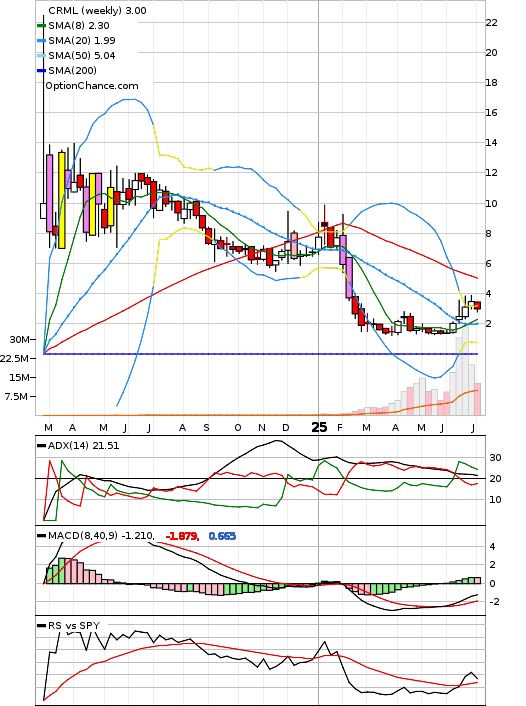Click the bold 25 year marker on time axis
This screenshot has width=526, height=706.
pyautogui.click(x=319, y=427)
